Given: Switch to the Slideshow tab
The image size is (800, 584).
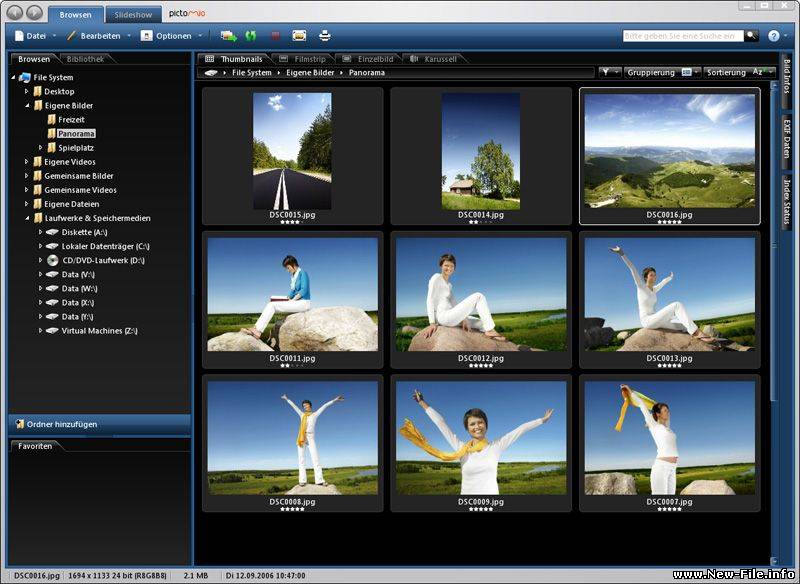Looking at the screenshot, I should pyautogui.click(x=132, y=14).
